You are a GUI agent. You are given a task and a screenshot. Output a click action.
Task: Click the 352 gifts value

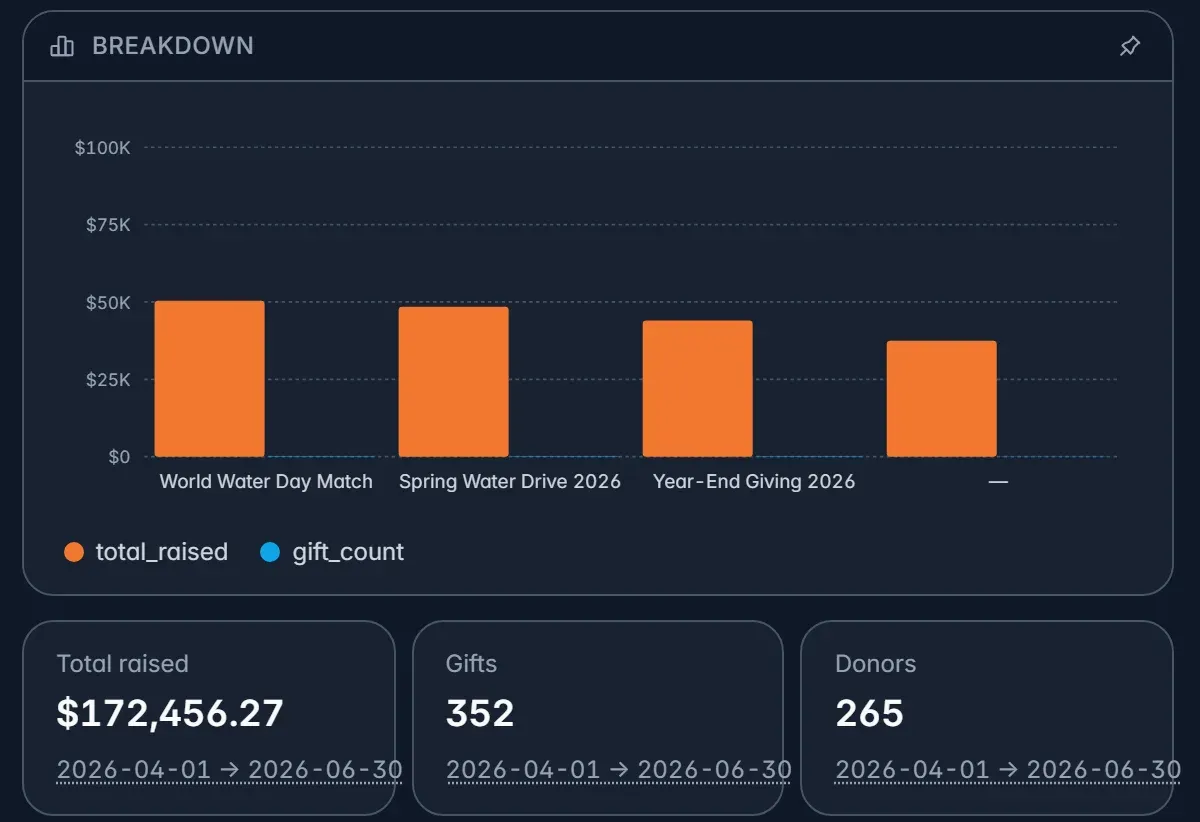480,714
